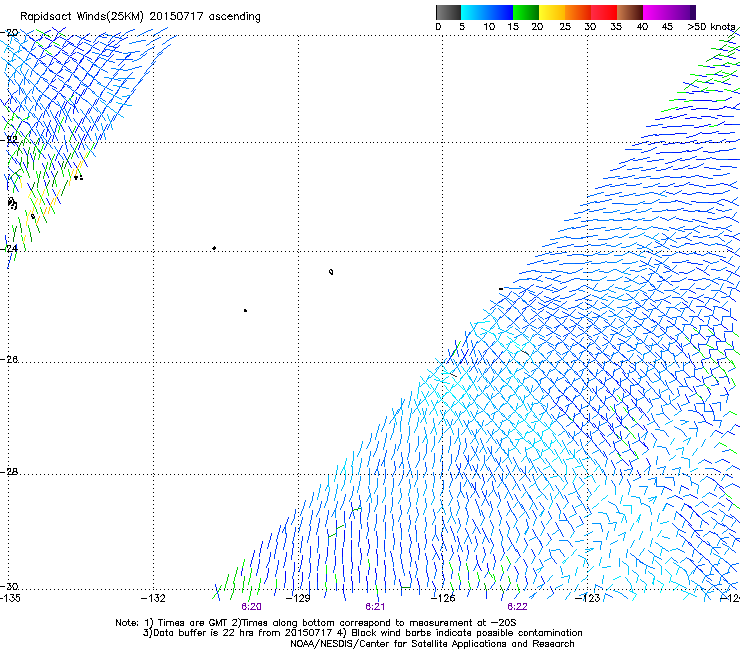This screenshot has height=650, width=740.
Task: Click the island marker near -24, -131
Action: point(214,248)
